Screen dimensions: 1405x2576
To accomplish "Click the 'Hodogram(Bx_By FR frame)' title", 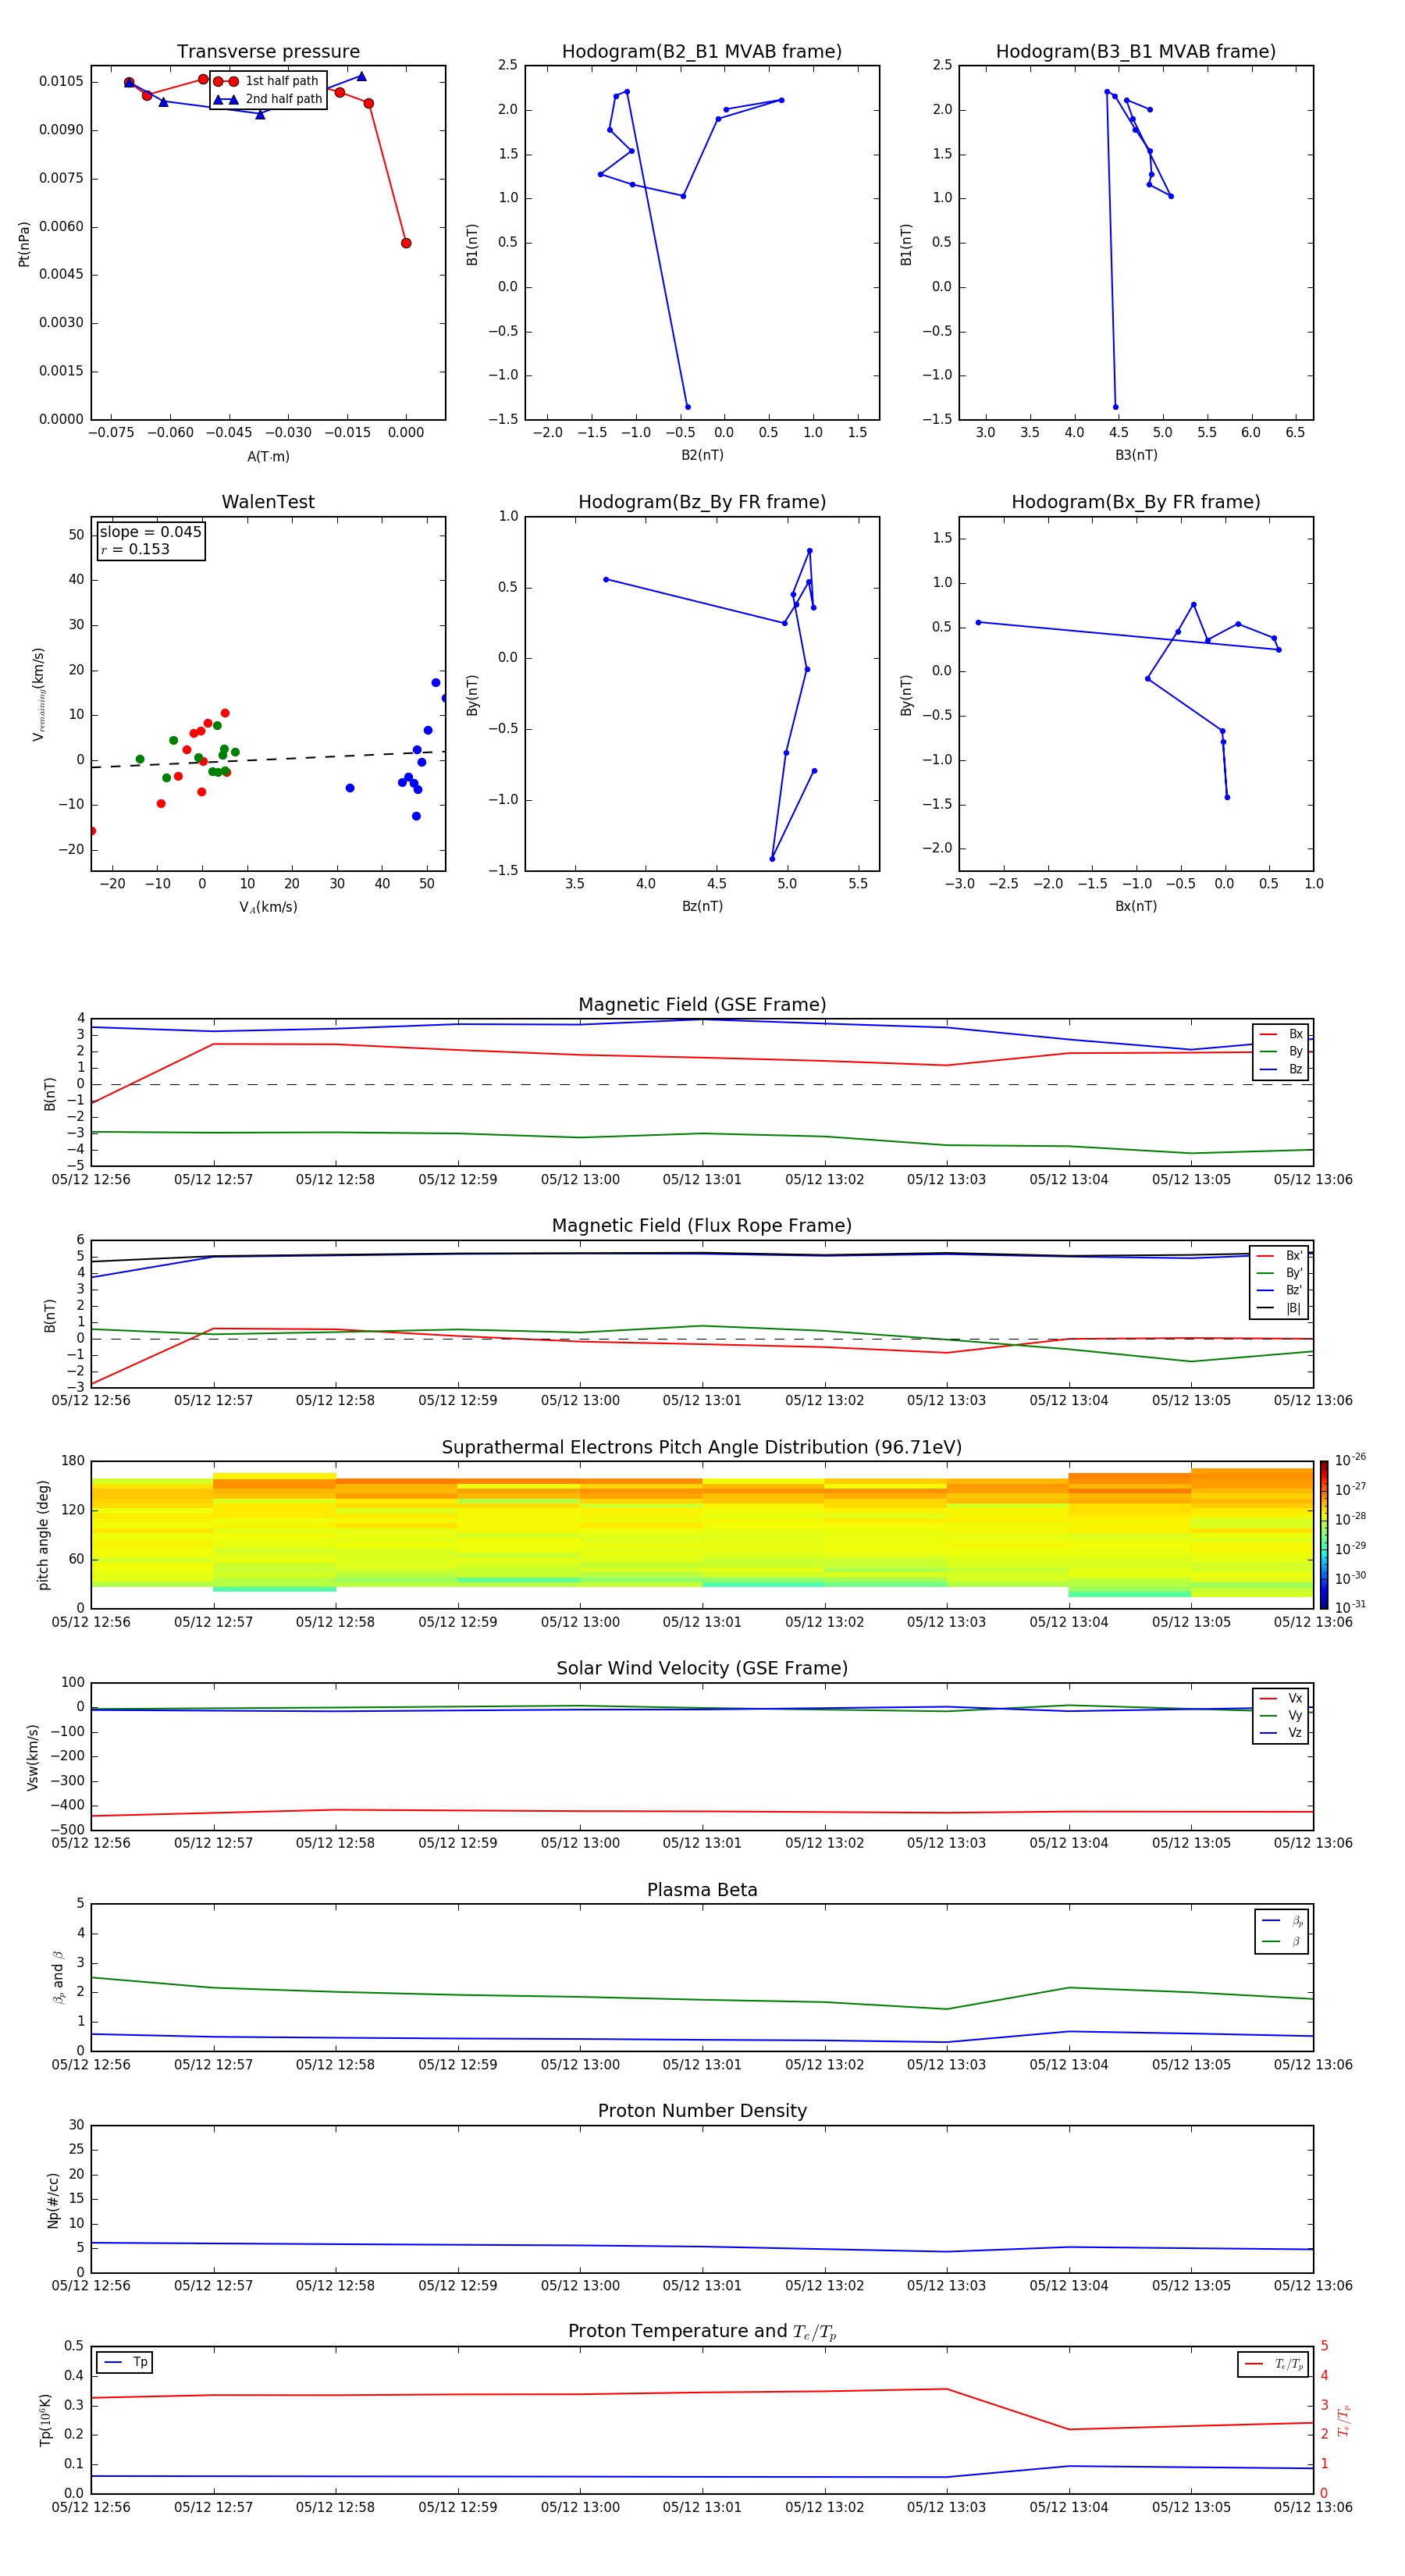I will tap(1136, 502).
